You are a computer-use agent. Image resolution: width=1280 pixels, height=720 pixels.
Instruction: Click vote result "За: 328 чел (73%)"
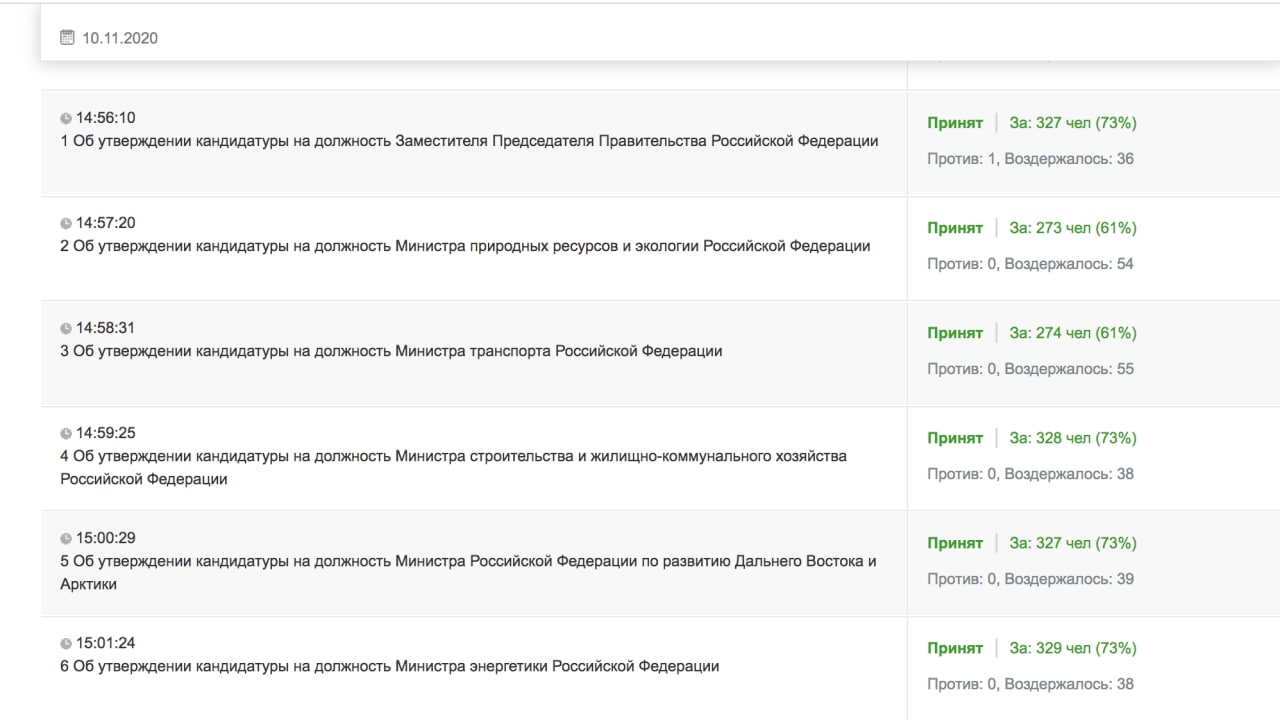(1072, 438)
